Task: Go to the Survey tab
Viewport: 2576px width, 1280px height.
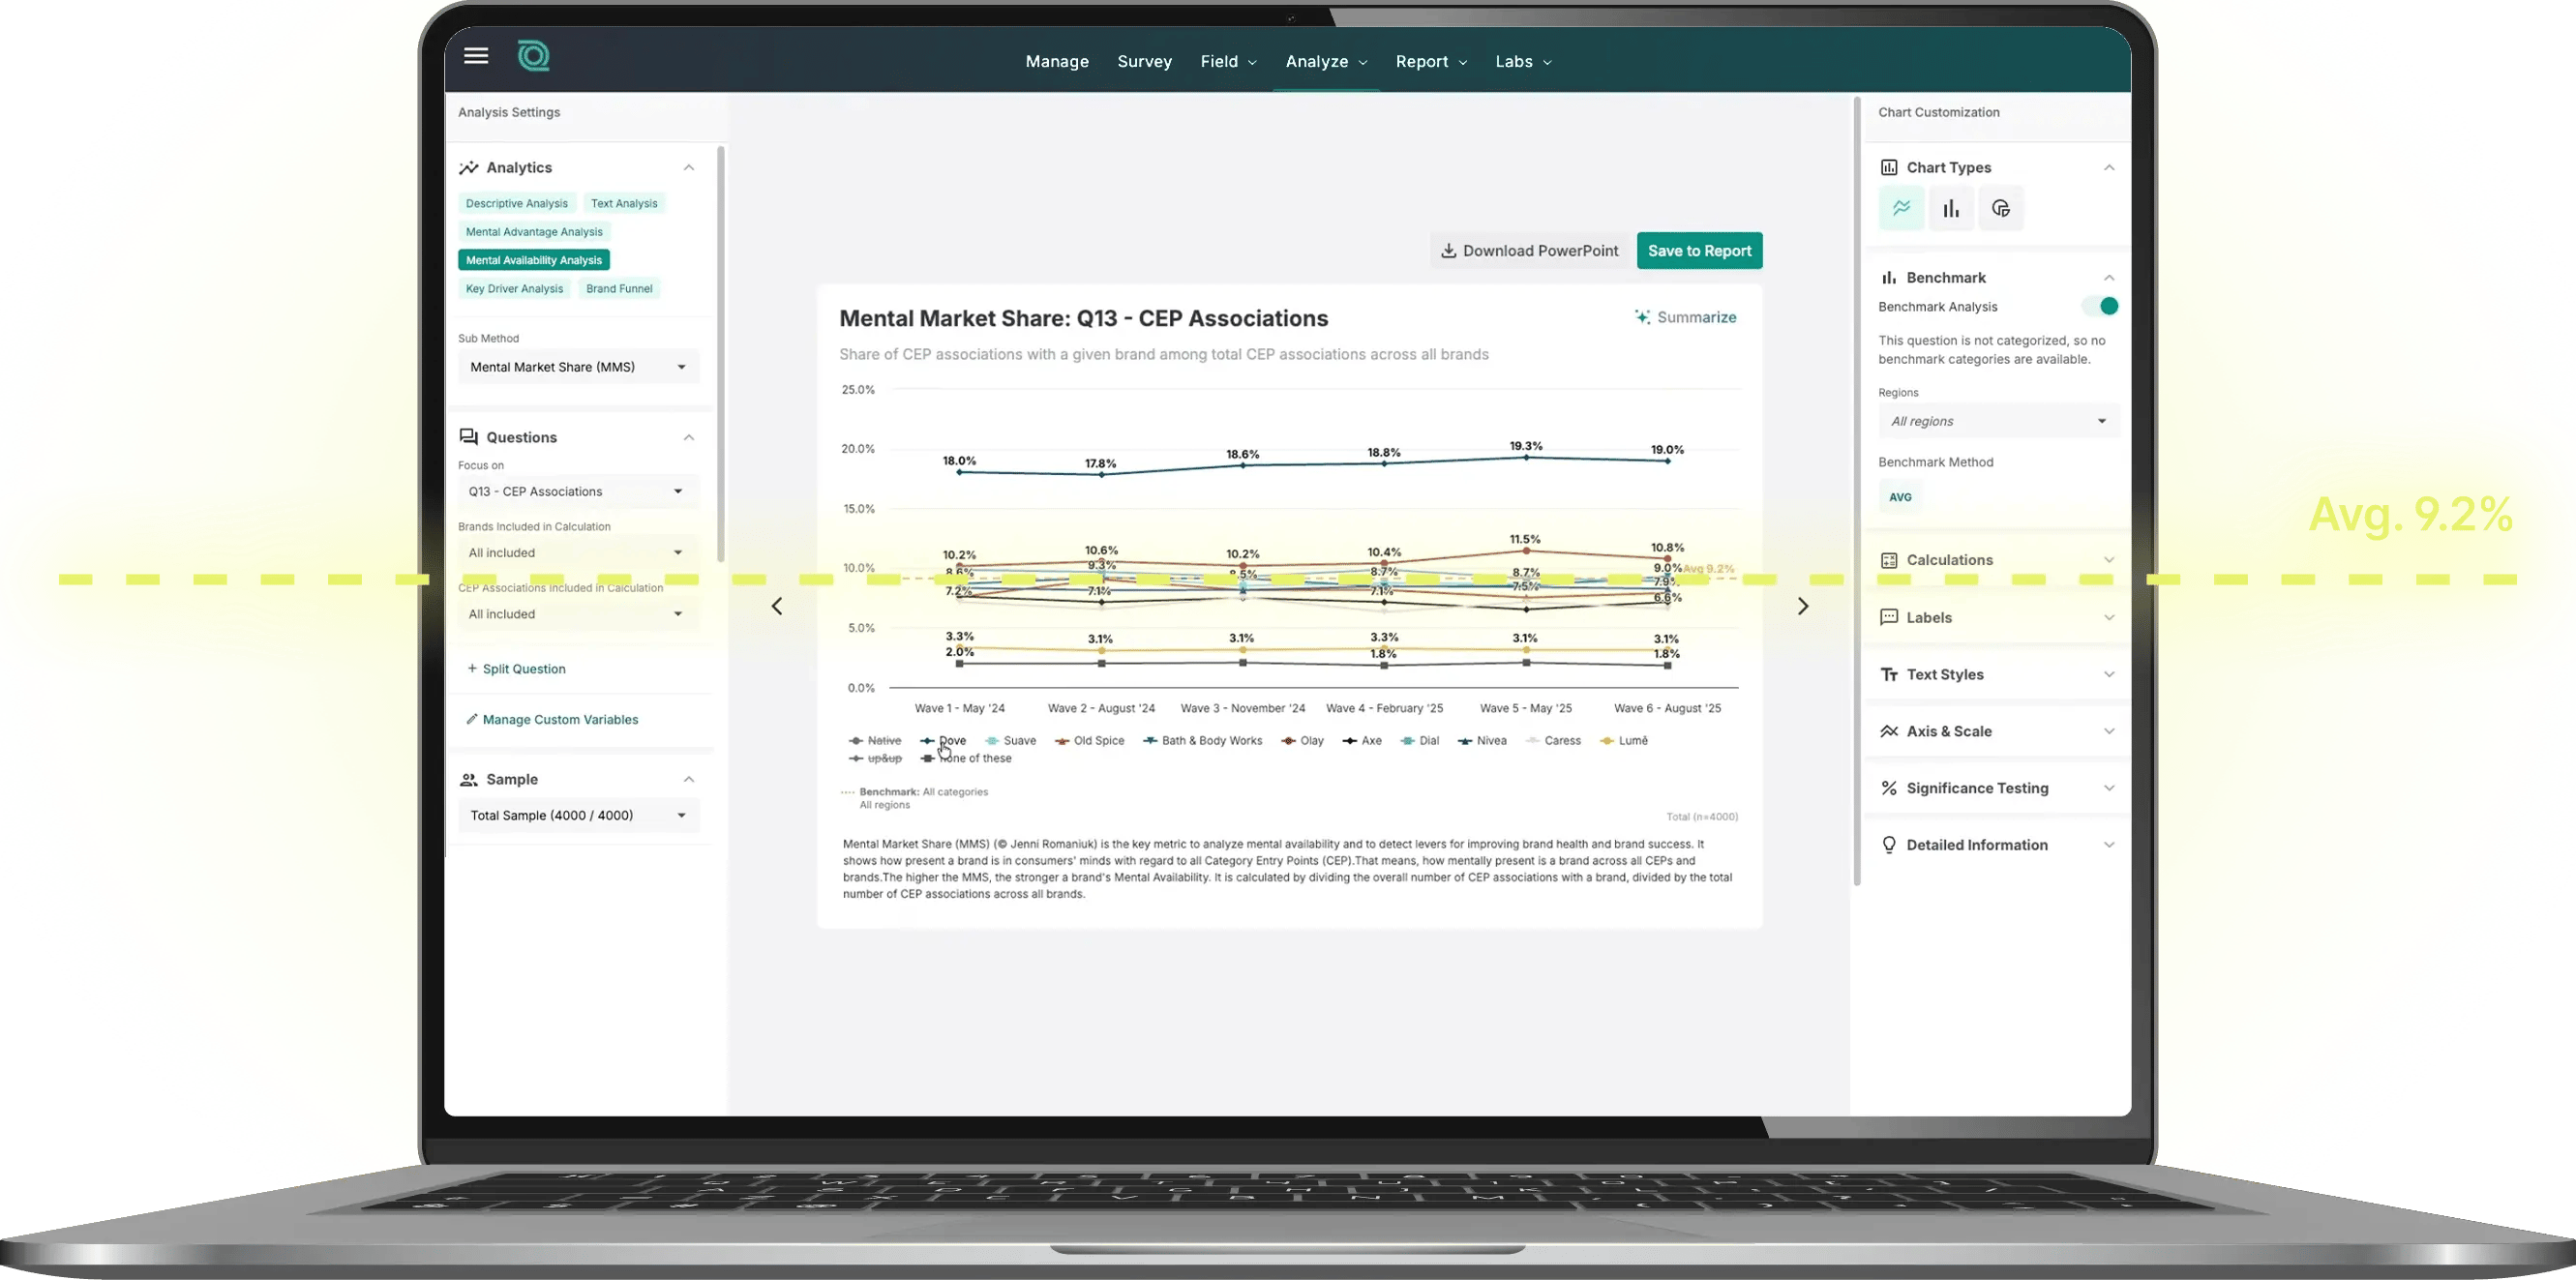Action: coord(1144,62)
